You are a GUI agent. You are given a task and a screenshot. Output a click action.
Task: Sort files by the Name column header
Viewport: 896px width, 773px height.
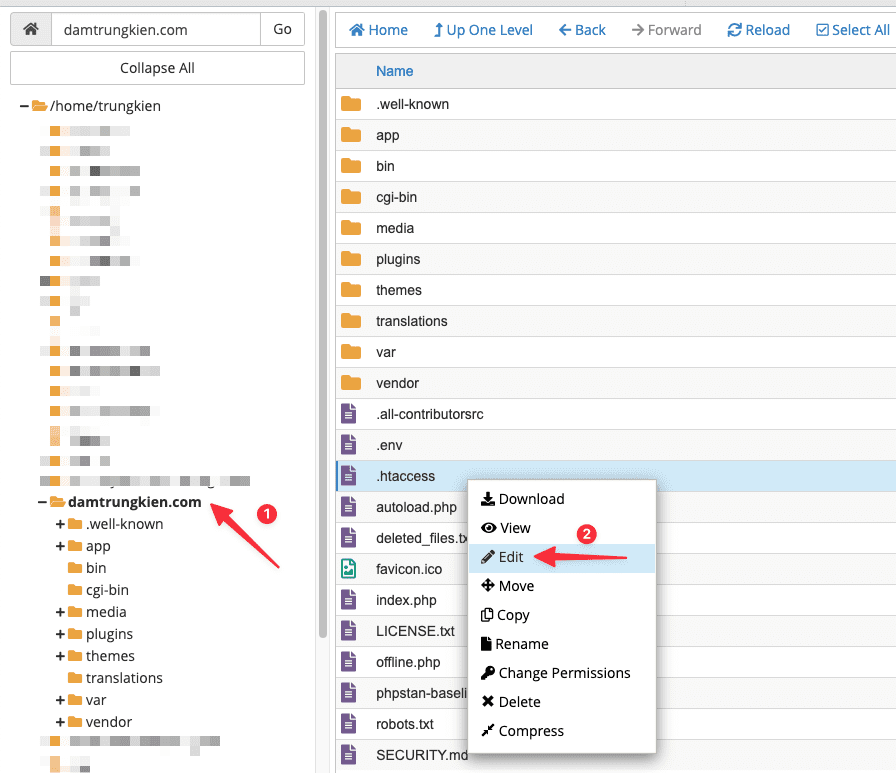coord(394,71)
